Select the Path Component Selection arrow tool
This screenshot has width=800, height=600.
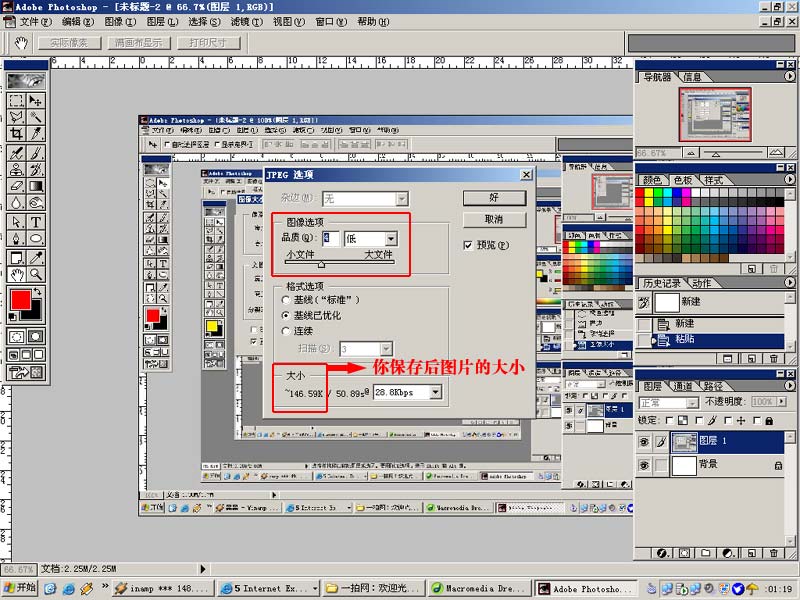point(16,222)
